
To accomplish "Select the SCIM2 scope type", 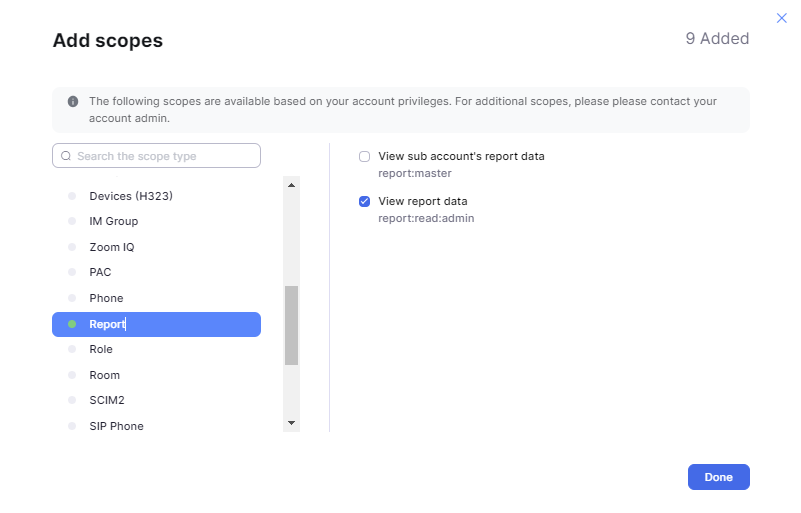I will [106, 400].
